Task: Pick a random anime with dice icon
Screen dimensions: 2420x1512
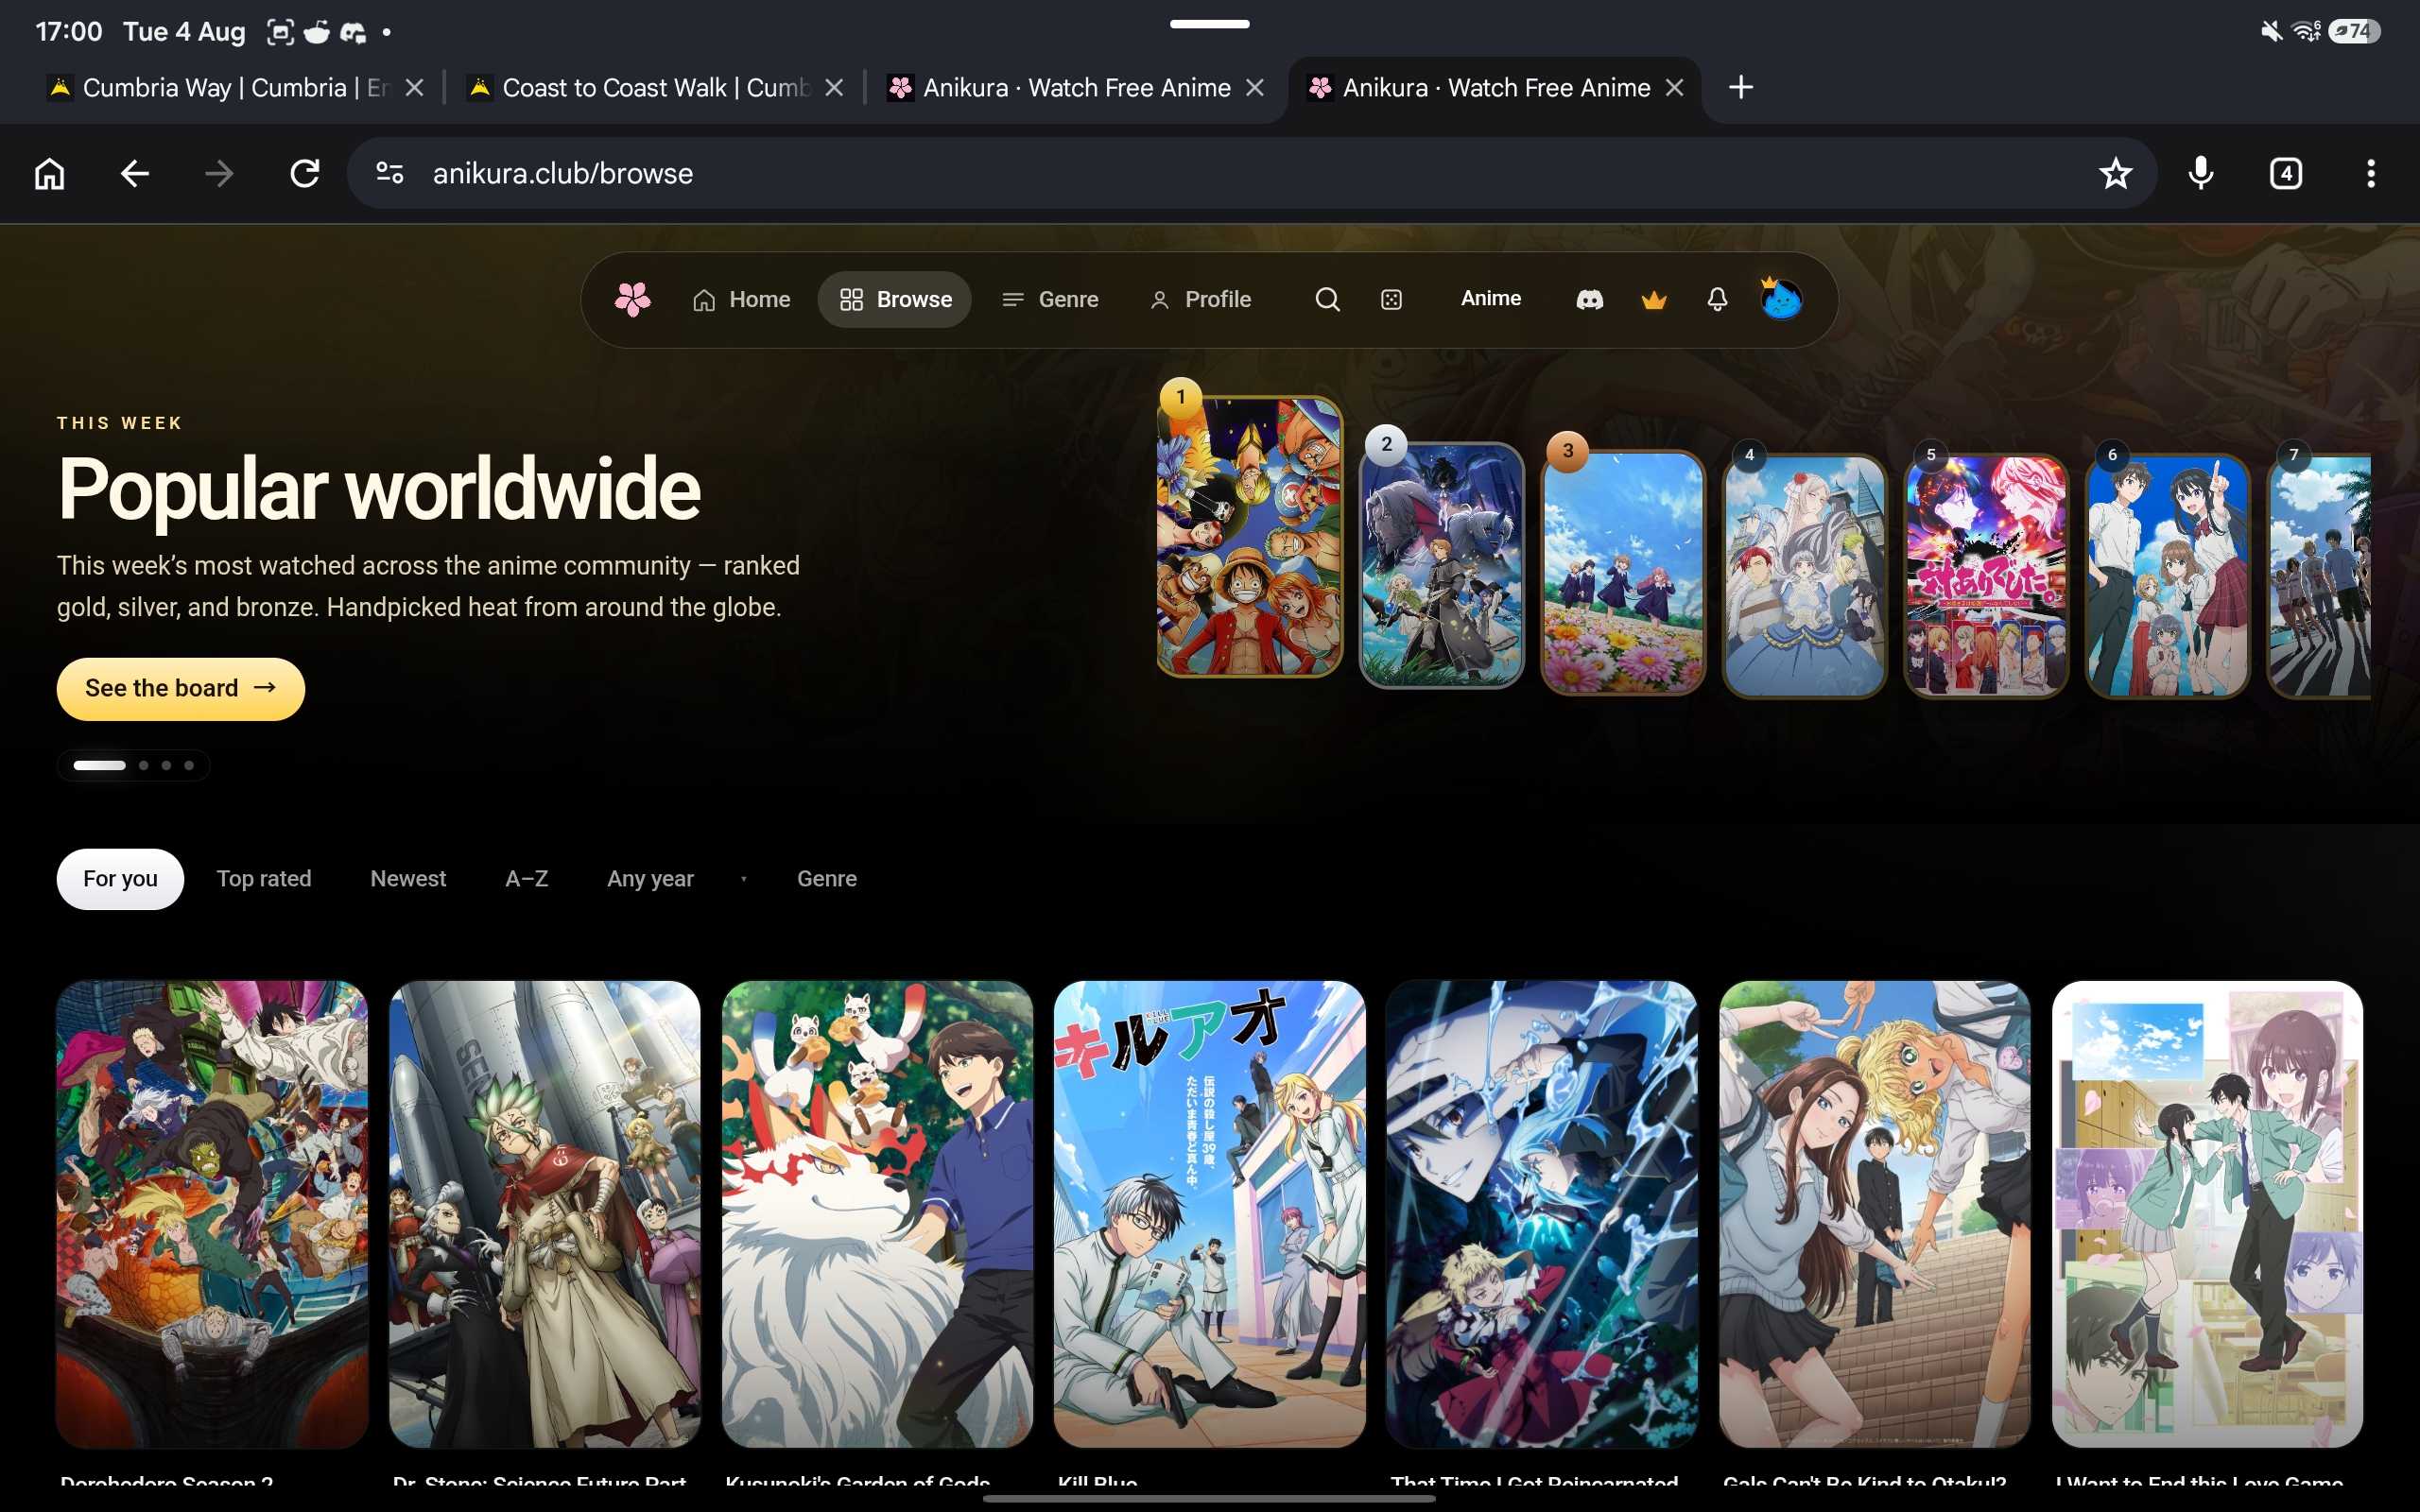Action: (x=1391, y=299)
